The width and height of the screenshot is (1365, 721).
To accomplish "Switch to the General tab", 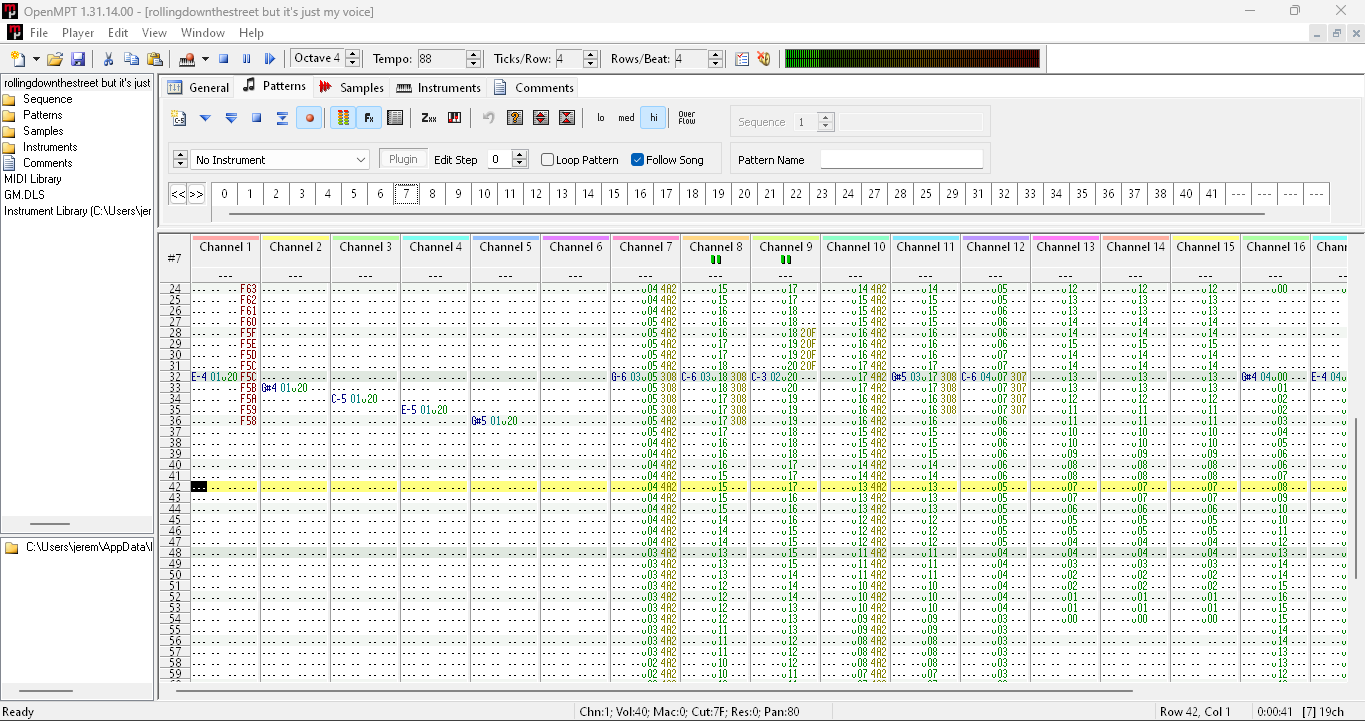I will (x=198, y=87).
